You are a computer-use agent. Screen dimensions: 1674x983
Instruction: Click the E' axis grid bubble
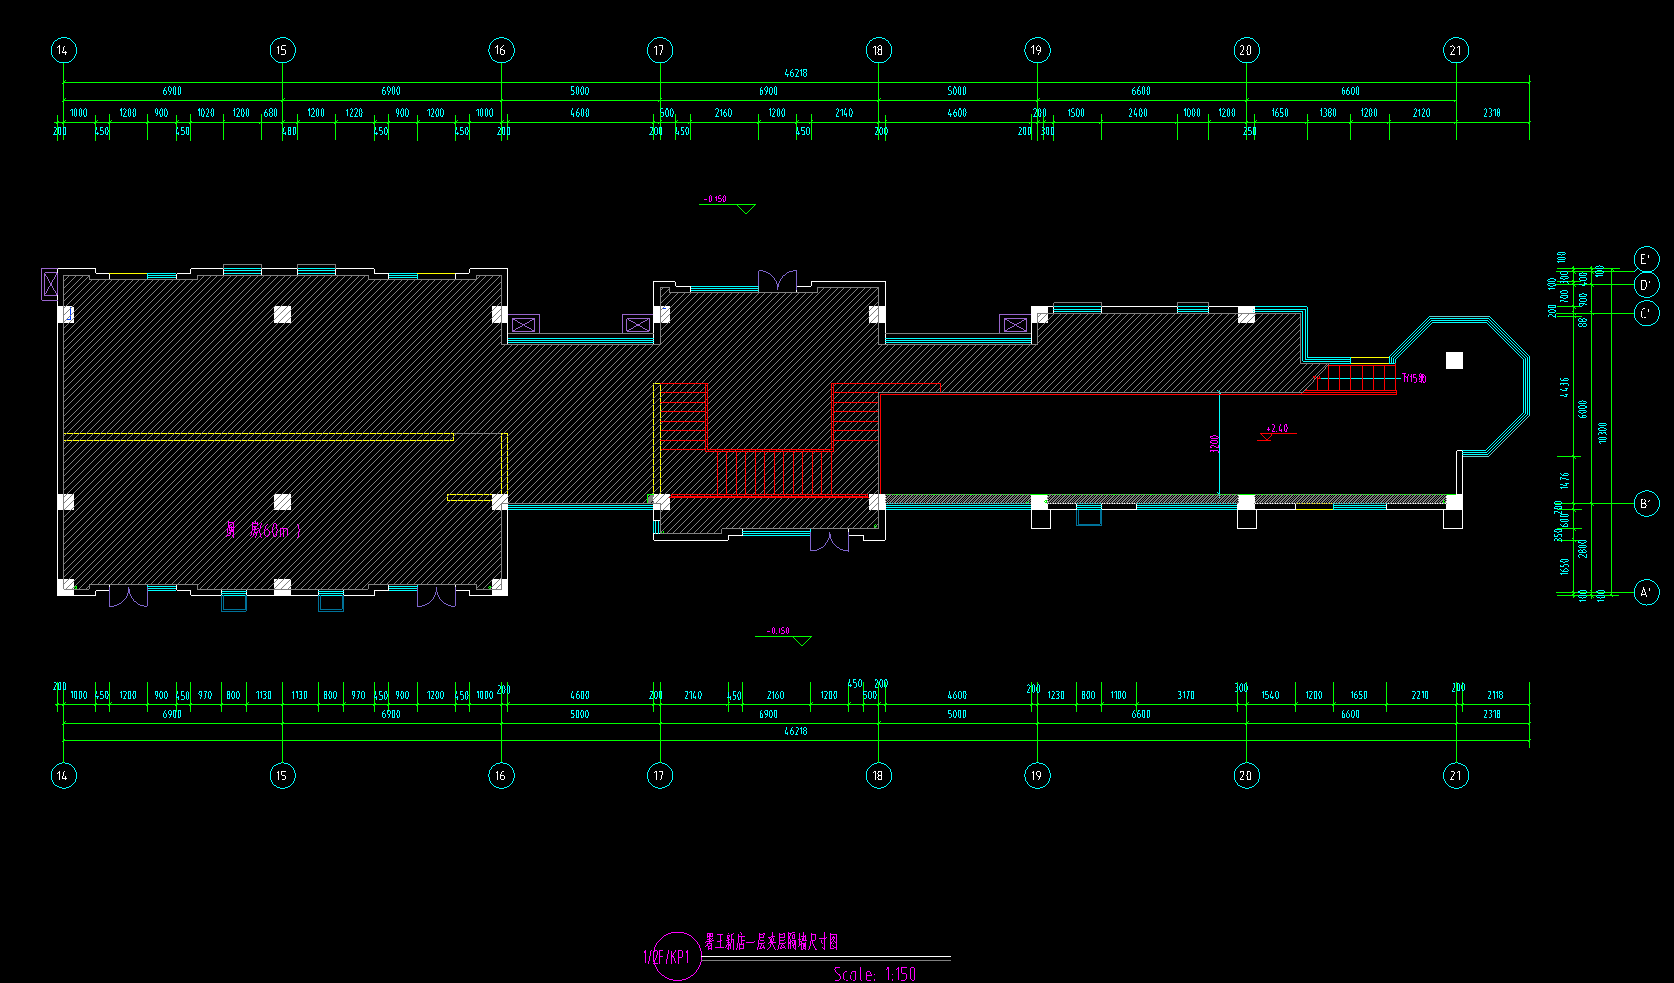coord(1646,260)
